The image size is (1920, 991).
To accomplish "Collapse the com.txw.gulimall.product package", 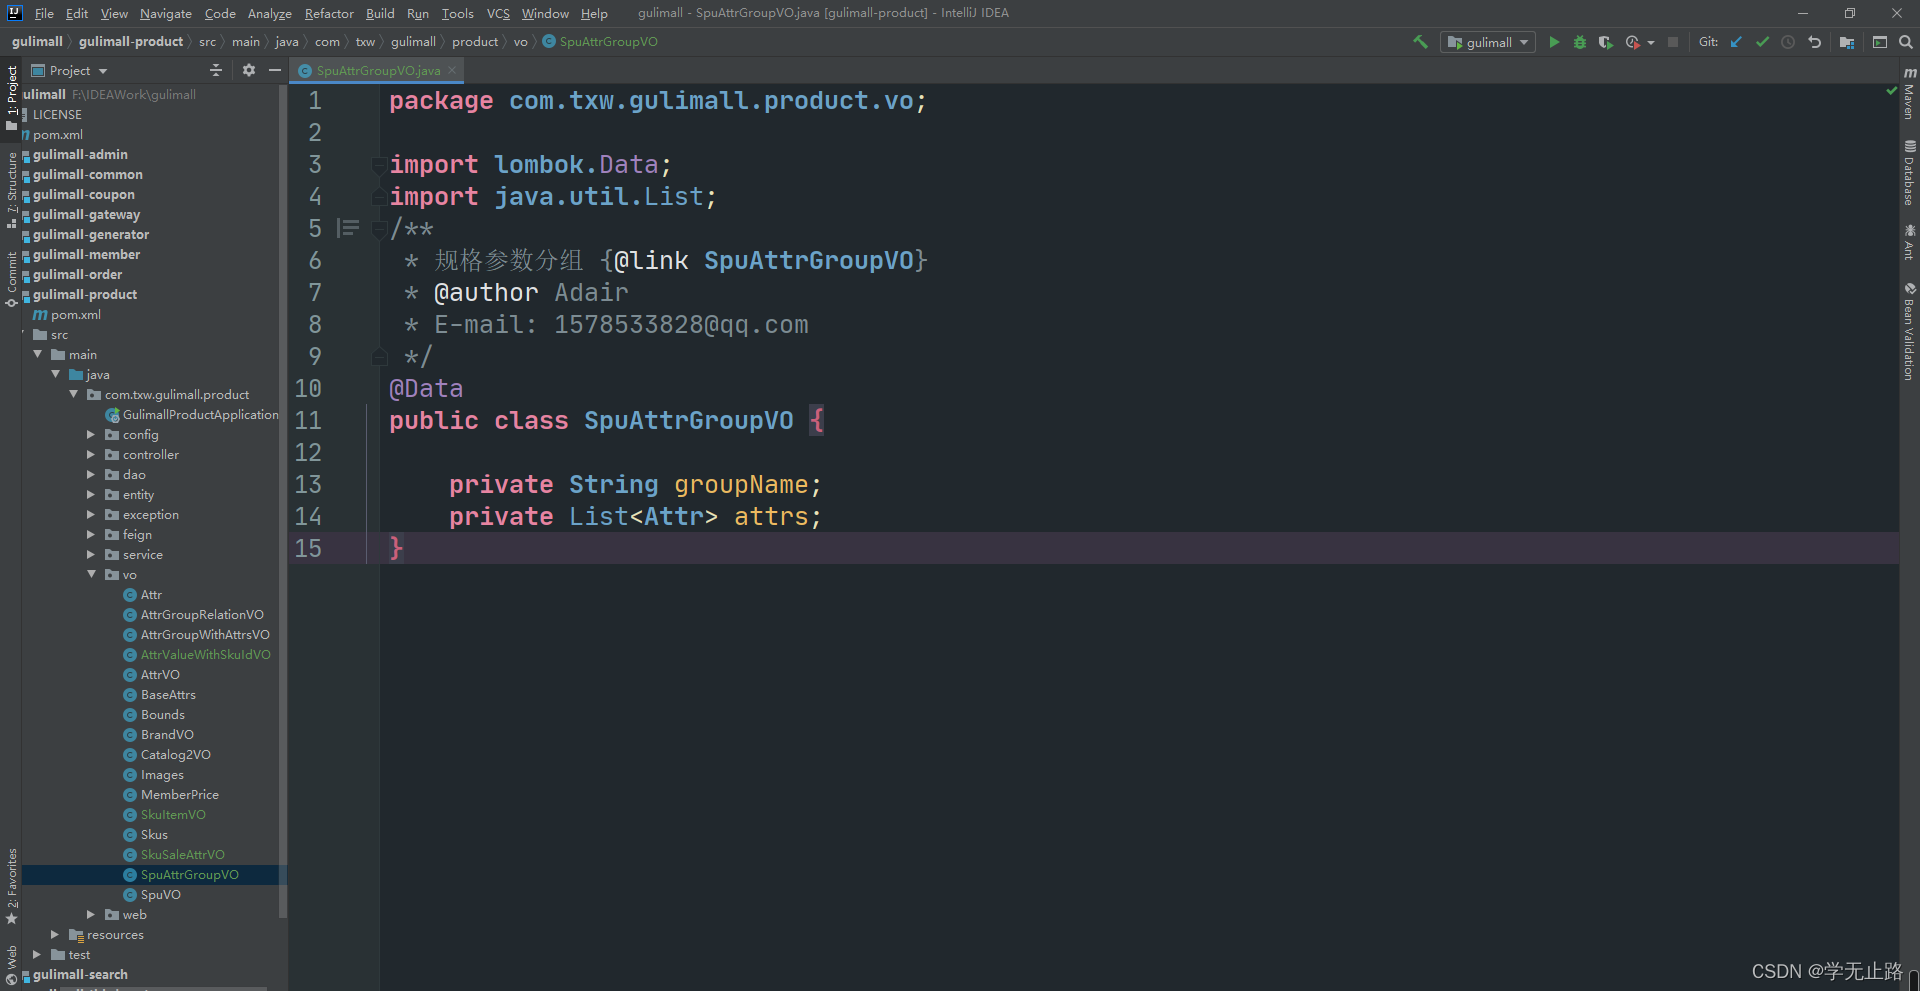I will pyautogui.click(x=73, y=394).
